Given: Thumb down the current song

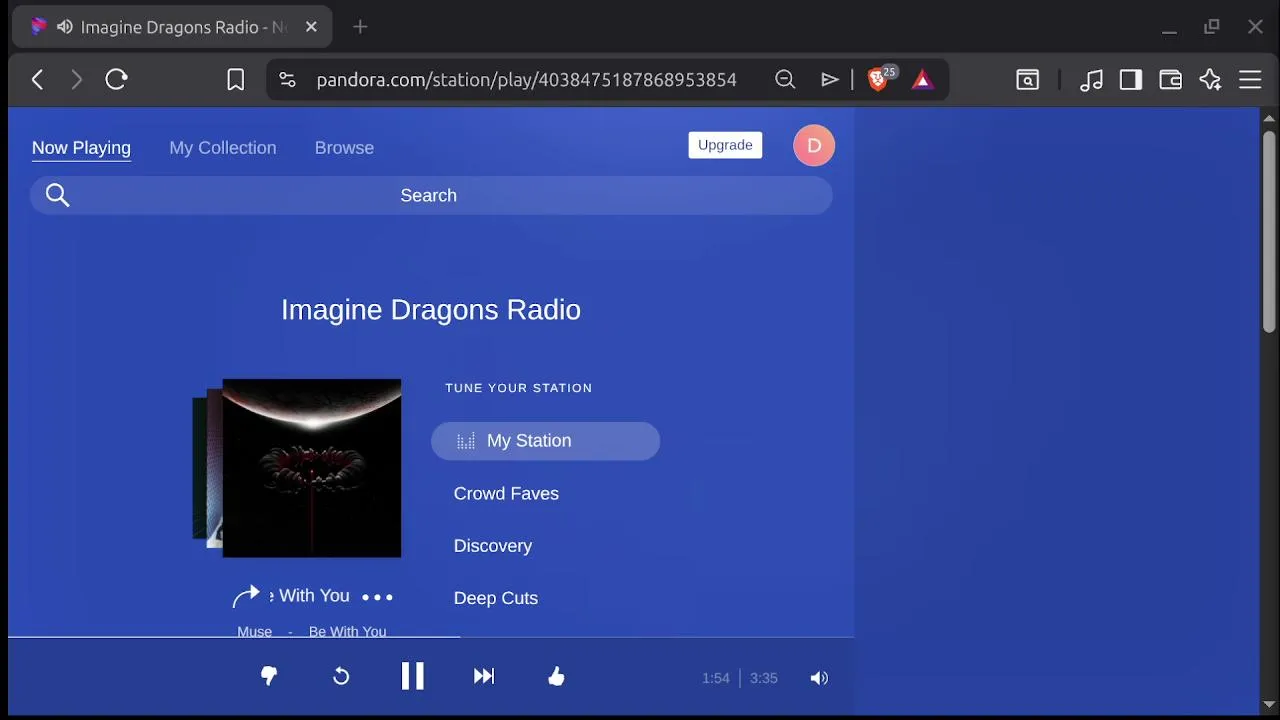Looking at the screenshot, I should click(269, 677).
